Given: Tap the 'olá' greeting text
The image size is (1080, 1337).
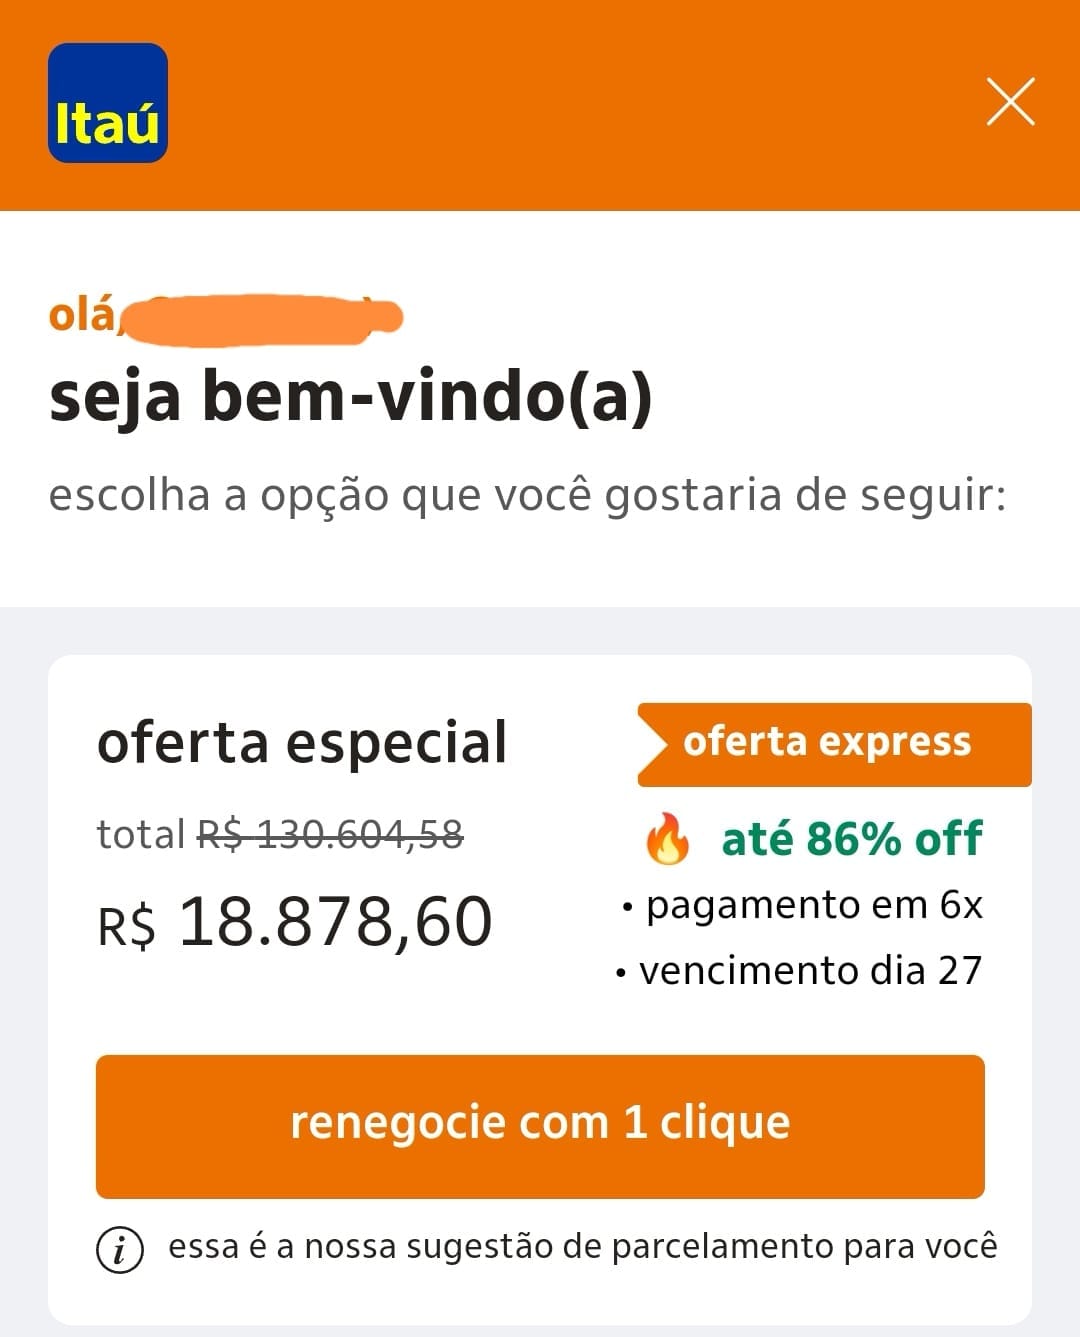Looking at the screenshot, I should click(82, 315).
